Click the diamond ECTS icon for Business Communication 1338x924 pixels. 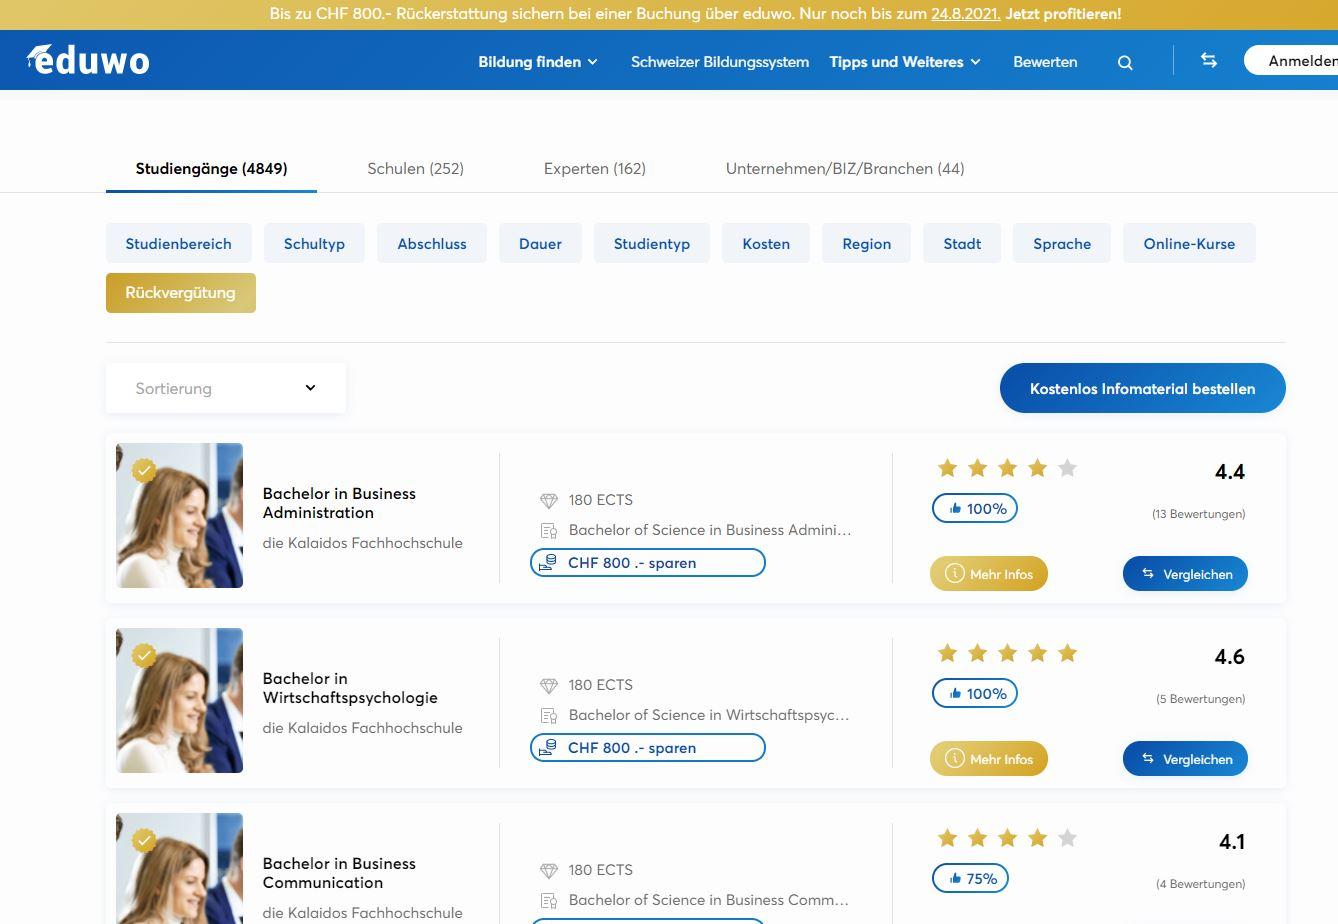(x=548, y=871)
